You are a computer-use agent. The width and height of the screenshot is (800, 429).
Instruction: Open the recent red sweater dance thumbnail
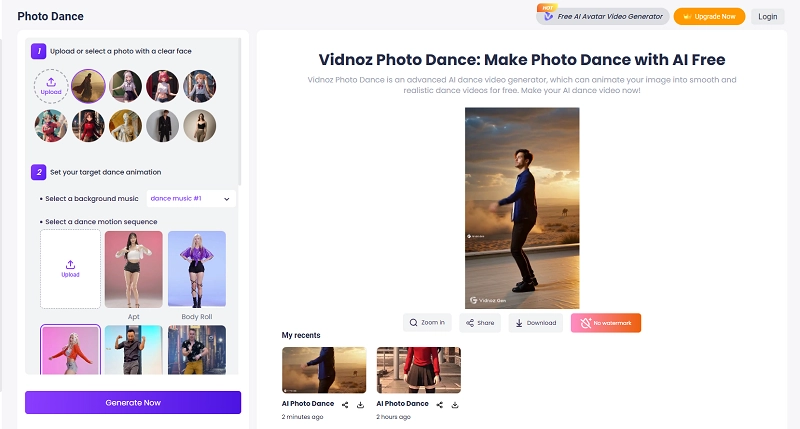(418, 370)
